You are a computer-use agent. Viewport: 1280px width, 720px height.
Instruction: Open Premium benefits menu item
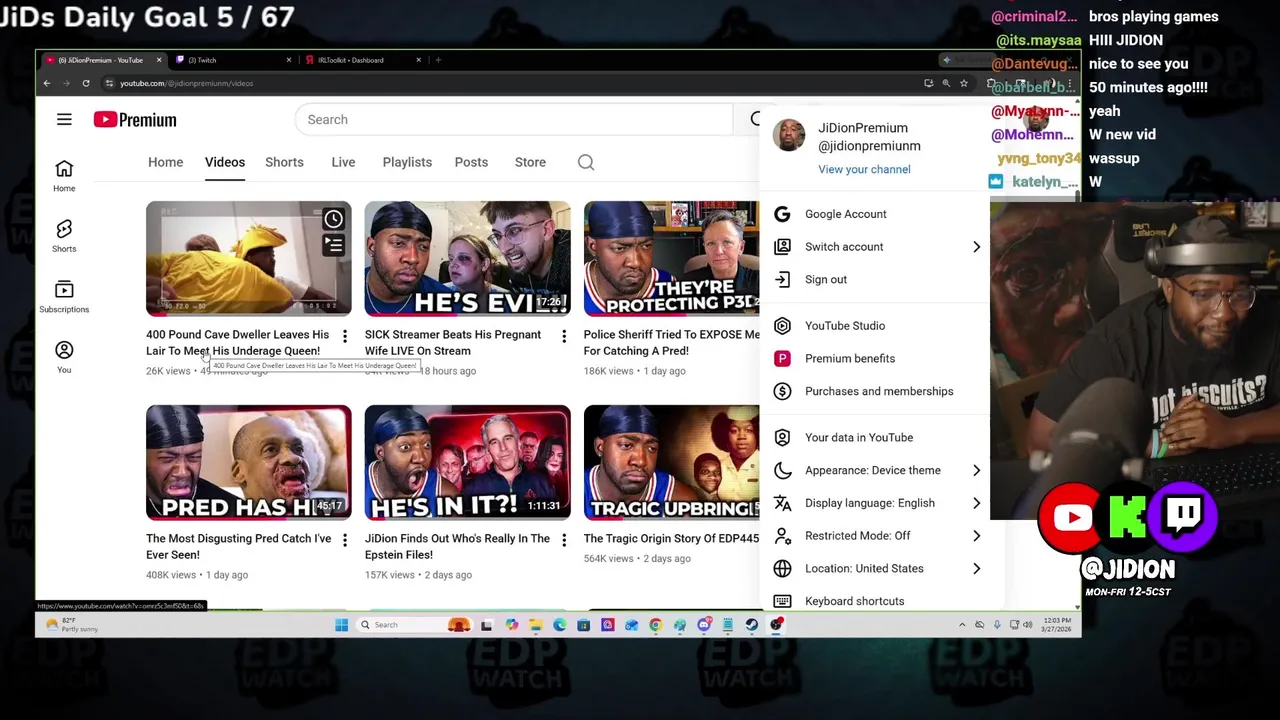[875, 359]
